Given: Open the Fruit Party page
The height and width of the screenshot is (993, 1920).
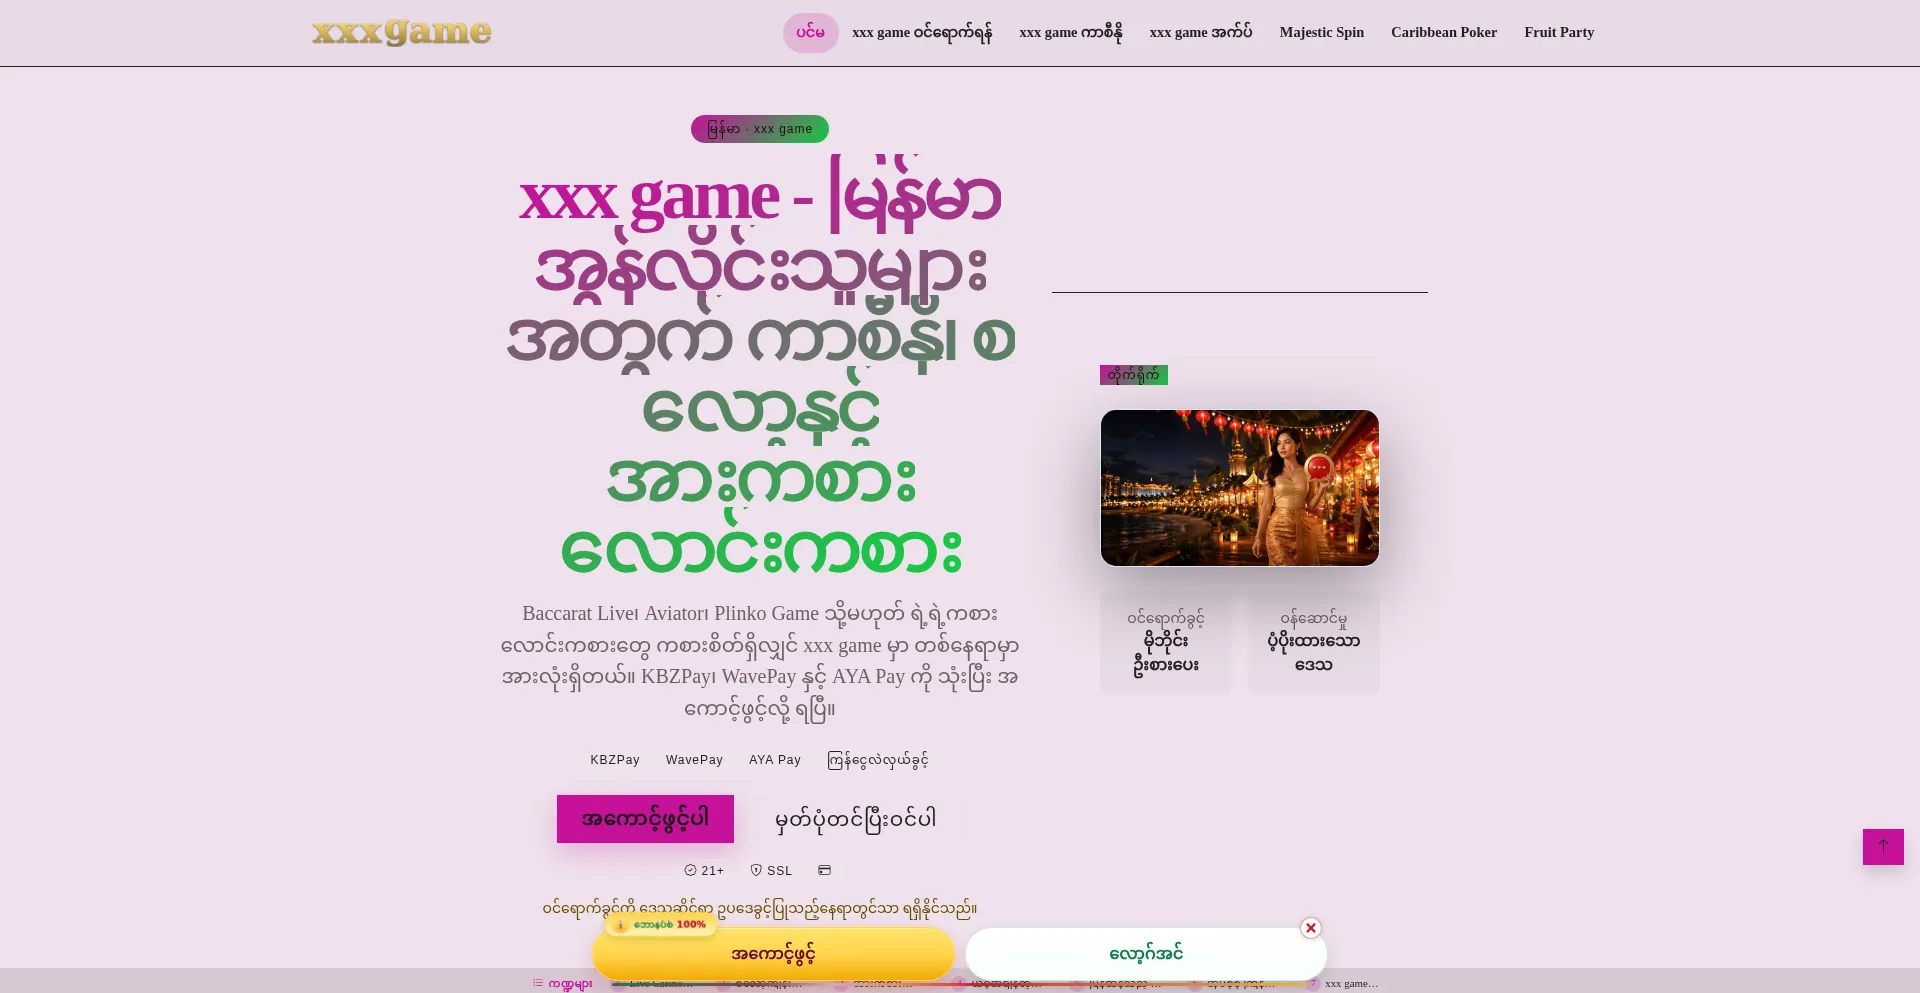Looking at the screenshot, I should (x=1559, y=32).
